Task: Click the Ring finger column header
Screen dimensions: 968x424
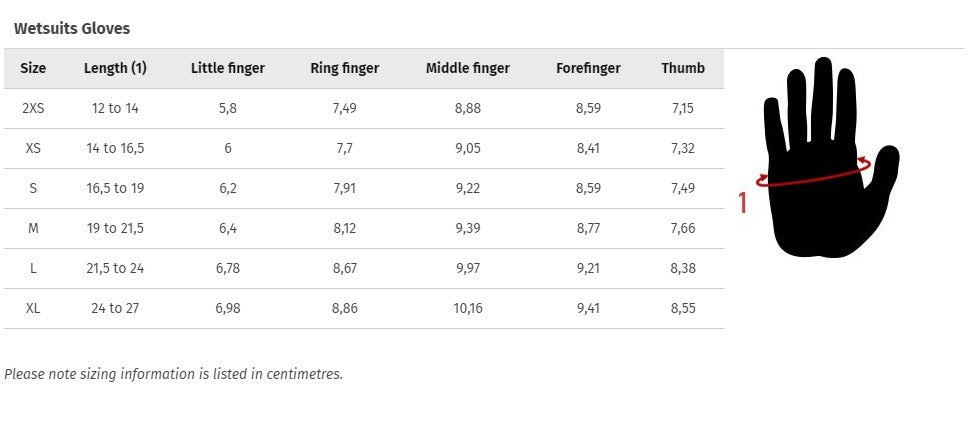Action: 345,68
